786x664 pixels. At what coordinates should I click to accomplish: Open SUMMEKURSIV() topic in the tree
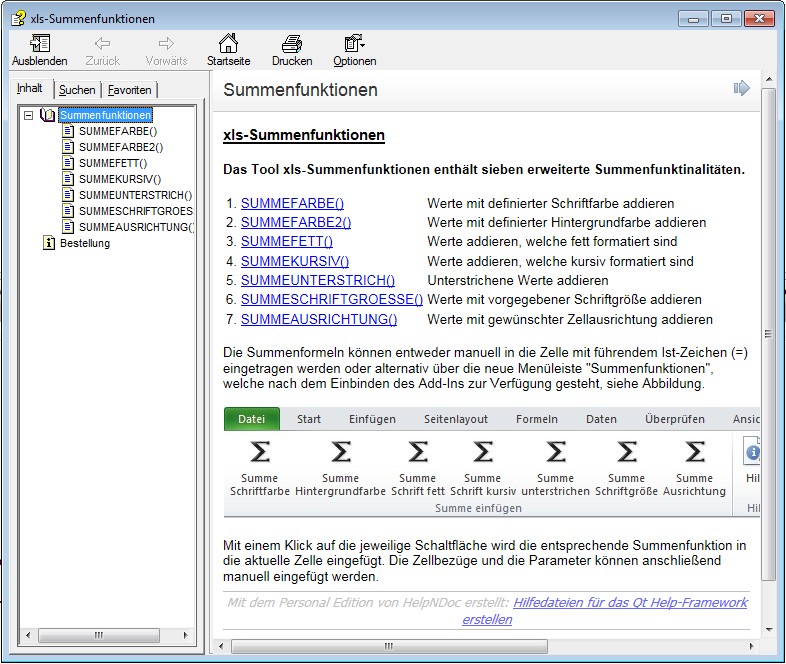point(120,179)
